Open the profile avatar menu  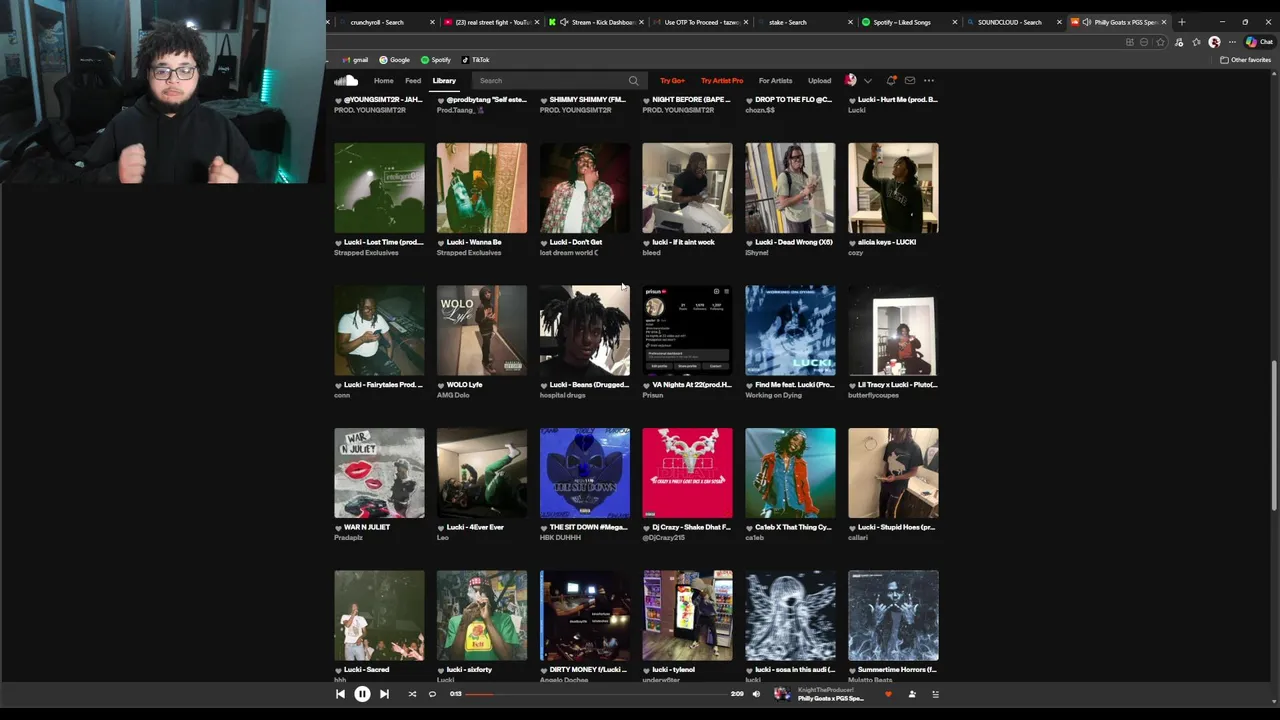(x=851, y=80)
